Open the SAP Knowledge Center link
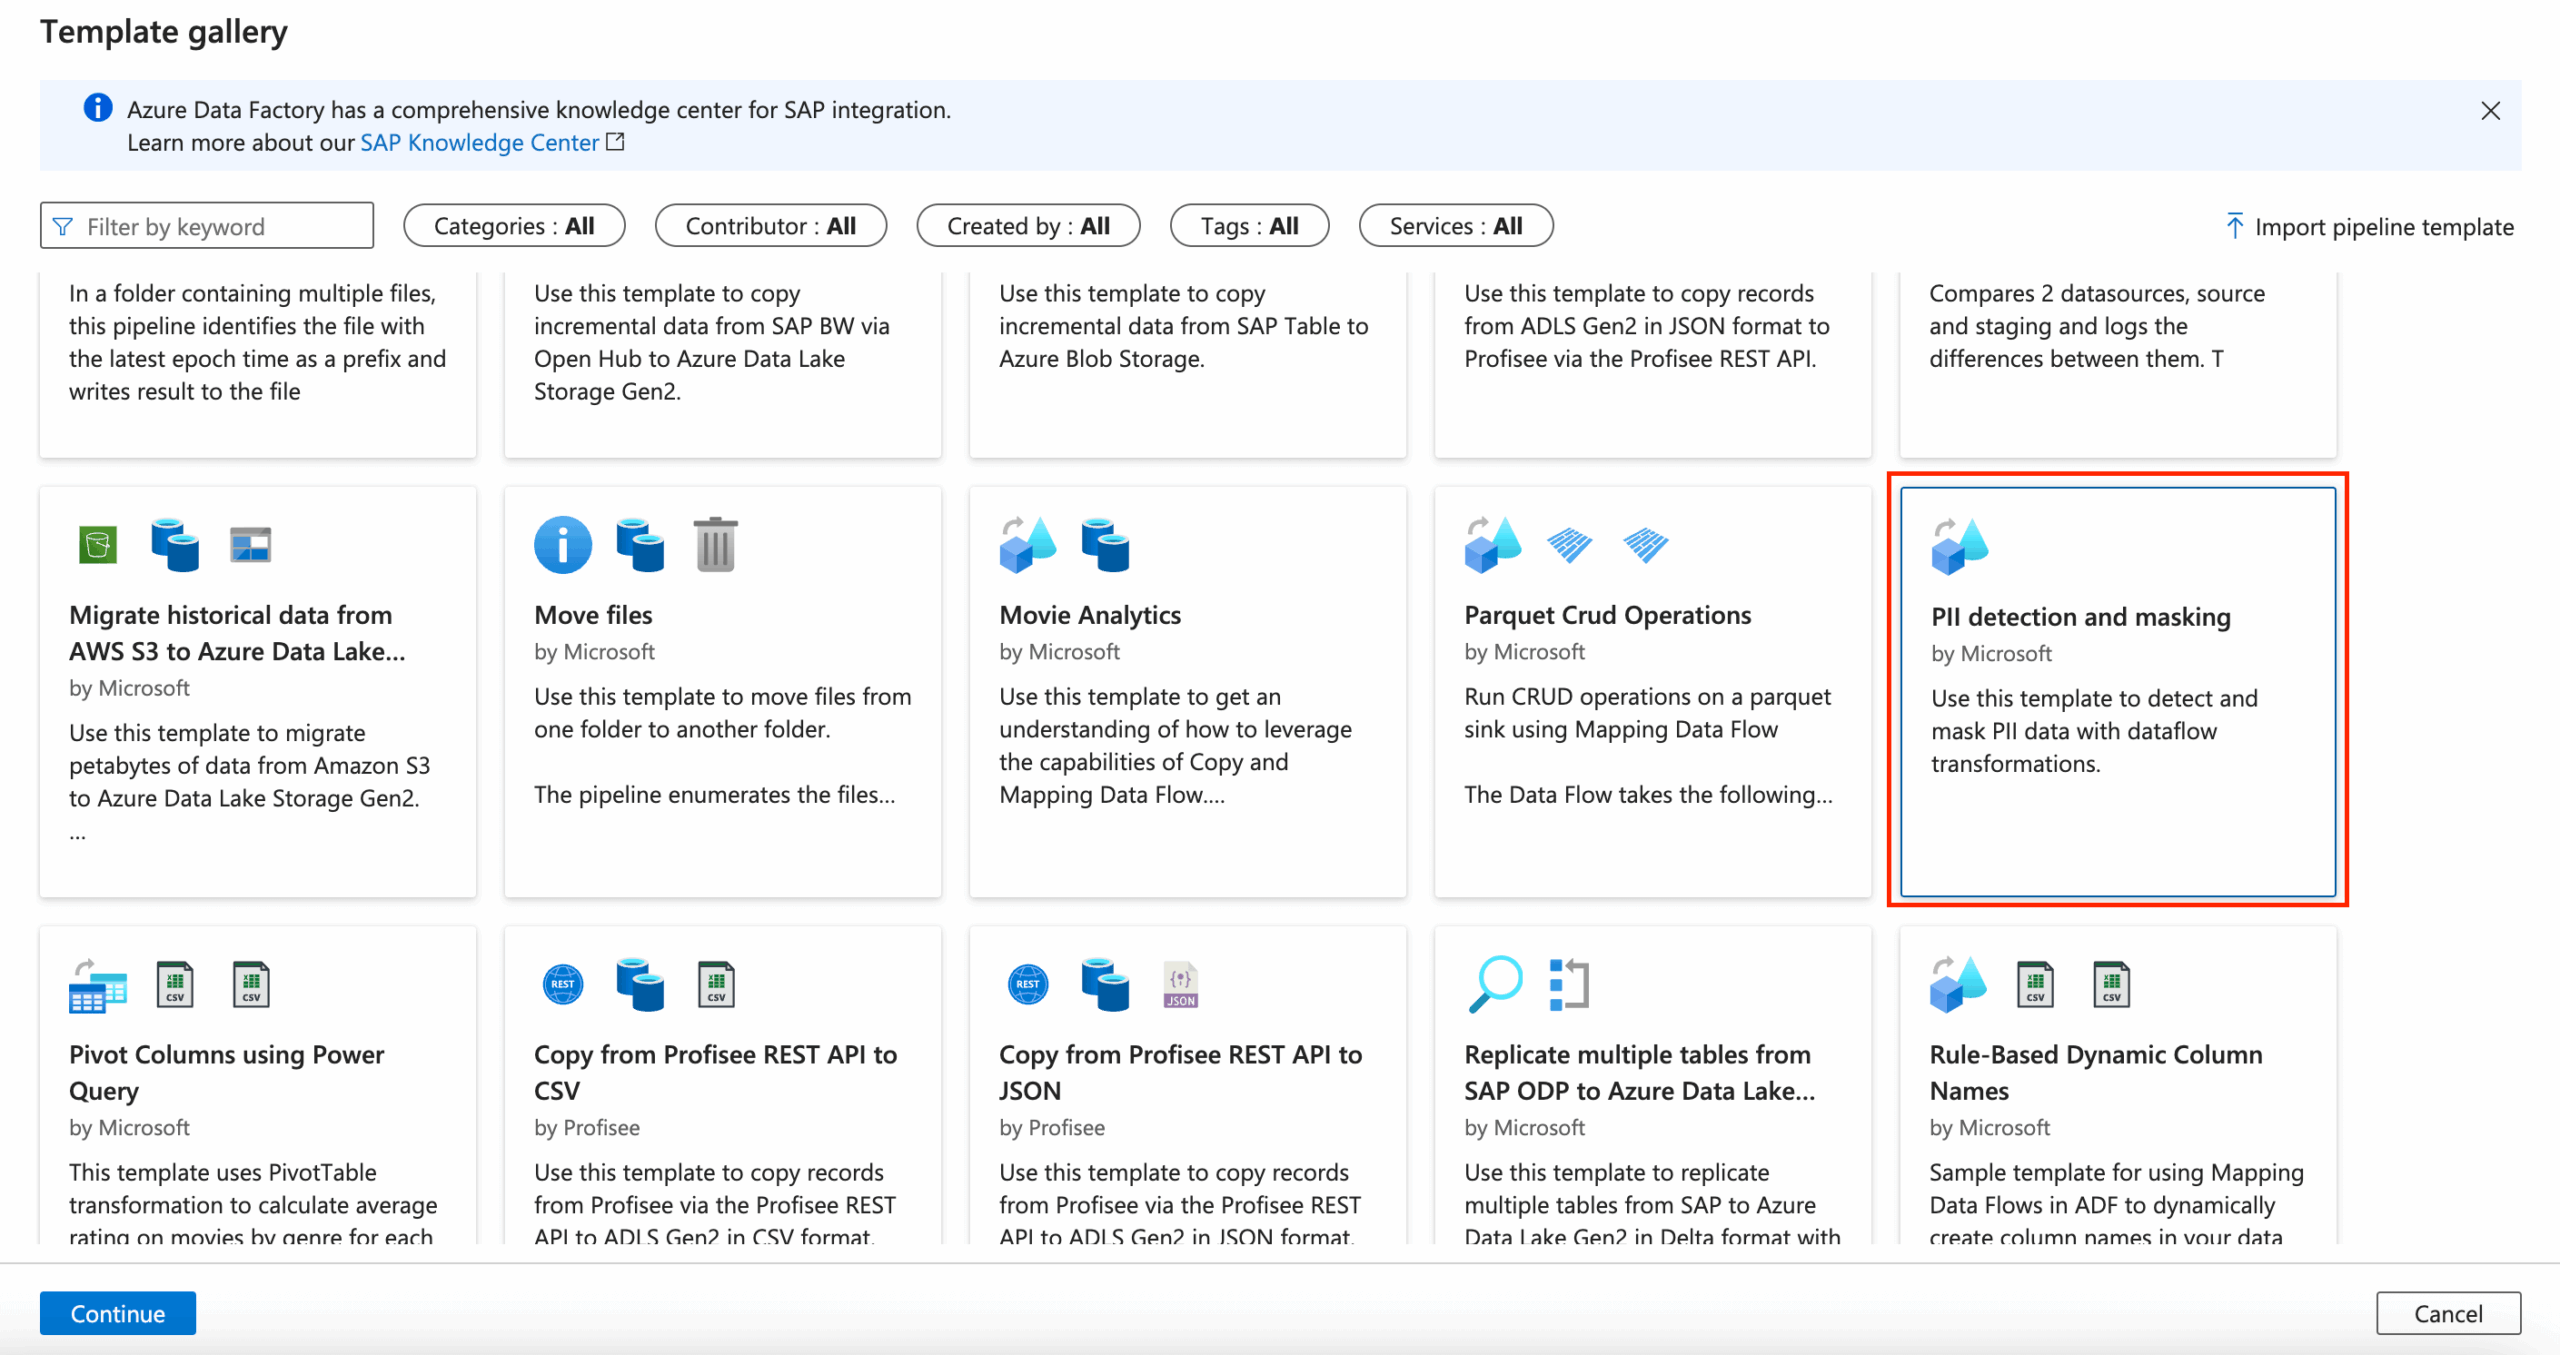This screenshot has width=2560, height=1355. [x=478, y=142]
